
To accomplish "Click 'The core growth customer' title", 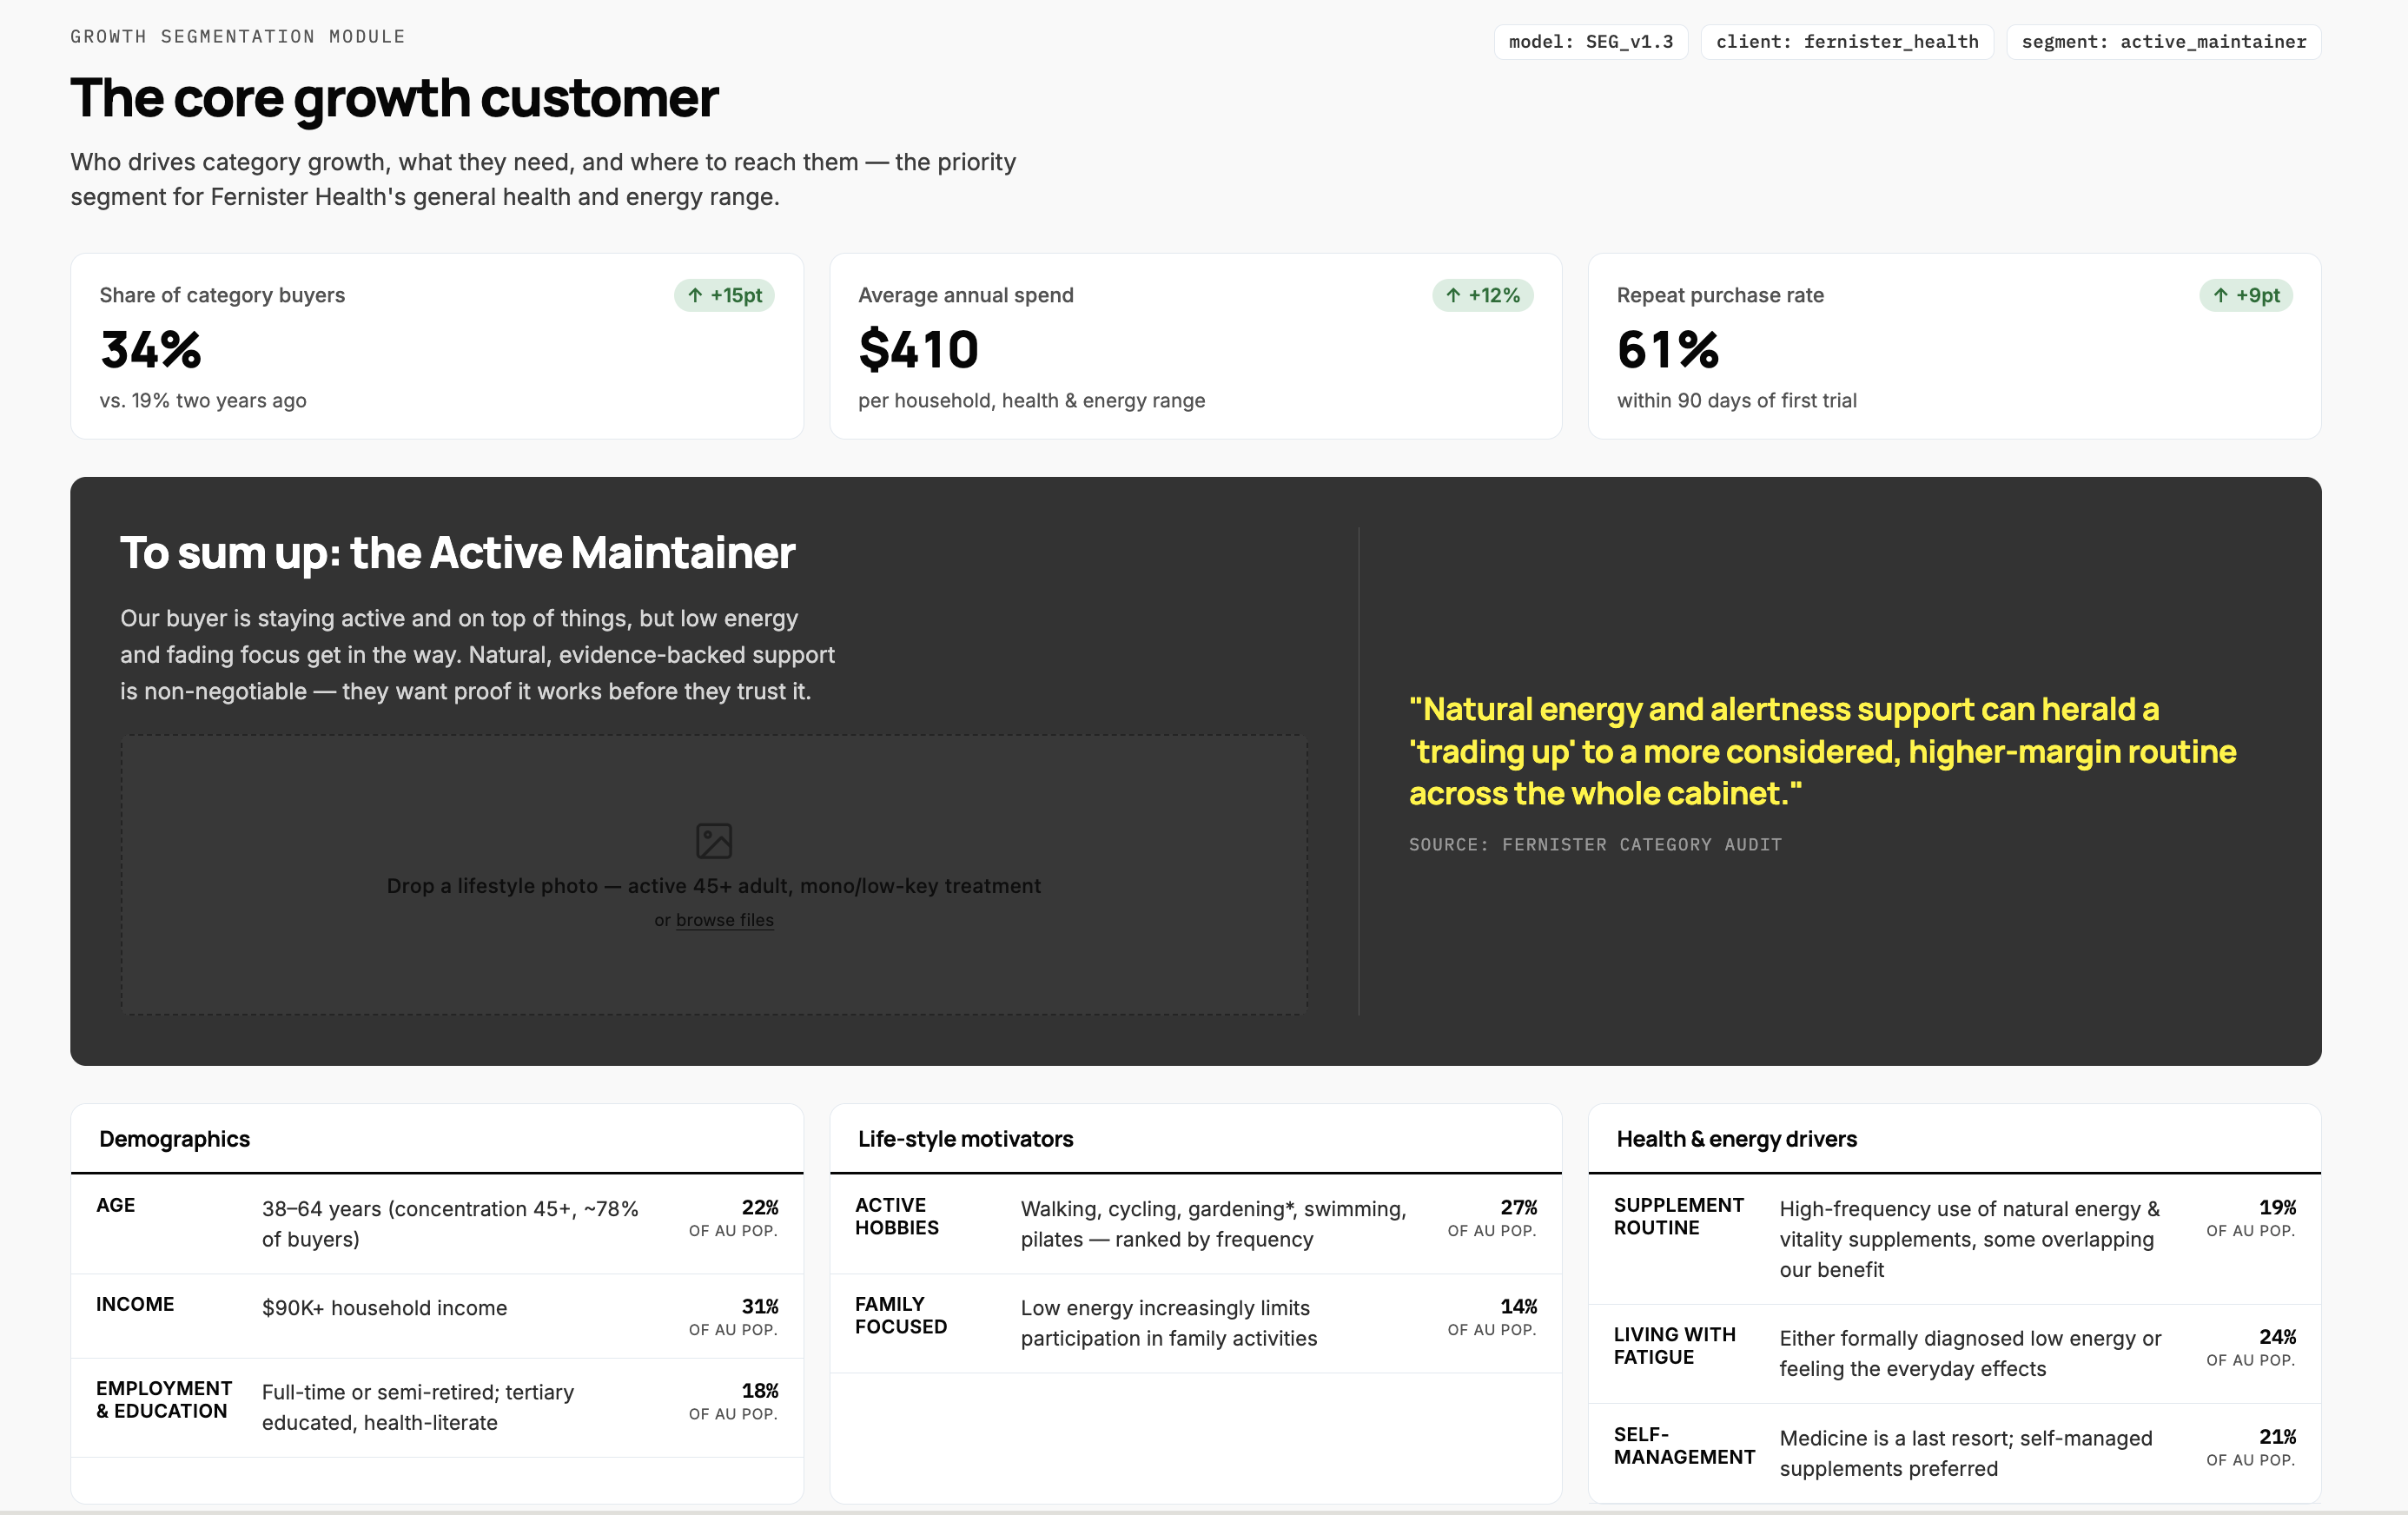I will 394,98.
